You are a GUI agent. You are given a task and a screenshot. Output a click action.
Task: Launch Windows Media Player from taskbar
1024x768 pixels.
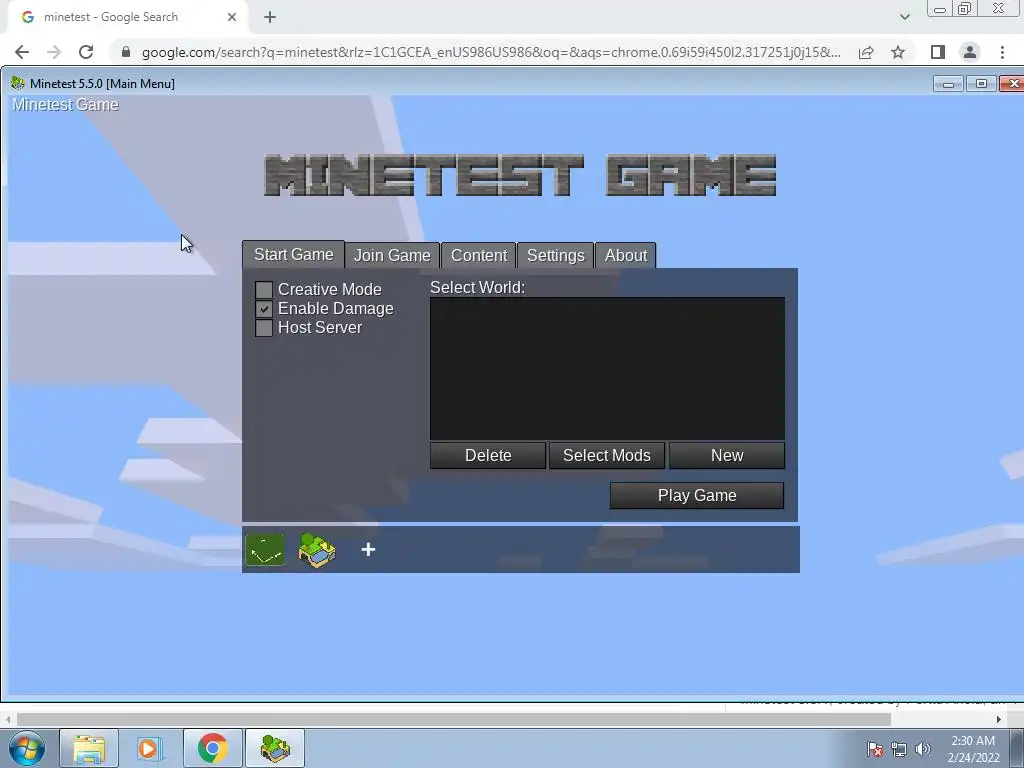(x=150, y=748)
